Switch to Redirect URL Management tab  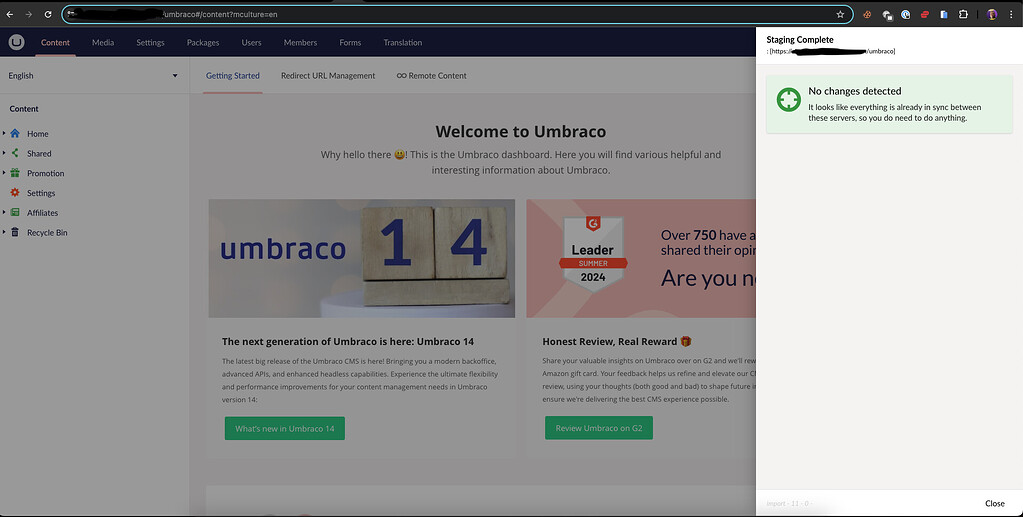[x=328, y=76]
